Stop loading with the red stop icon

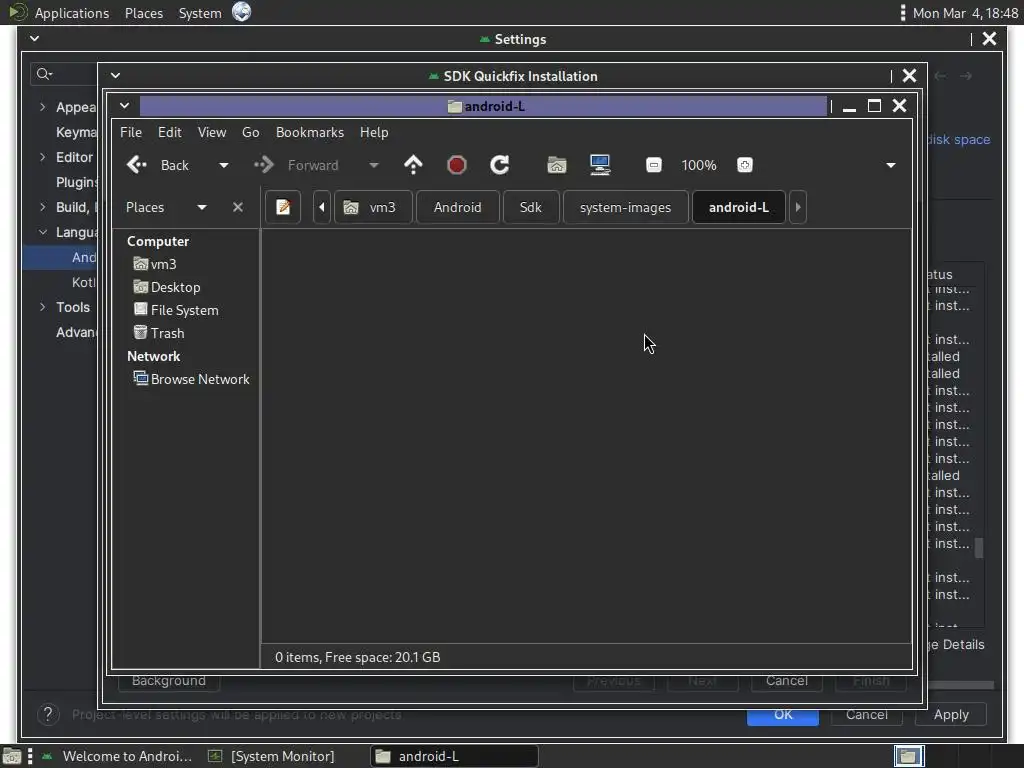coord(456,165)
